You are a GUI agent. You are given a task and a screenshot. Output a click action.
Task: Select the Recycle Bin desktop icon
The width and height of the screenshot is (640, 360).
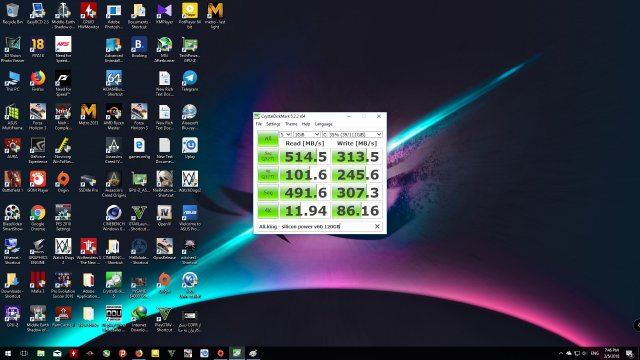point(12,14)
